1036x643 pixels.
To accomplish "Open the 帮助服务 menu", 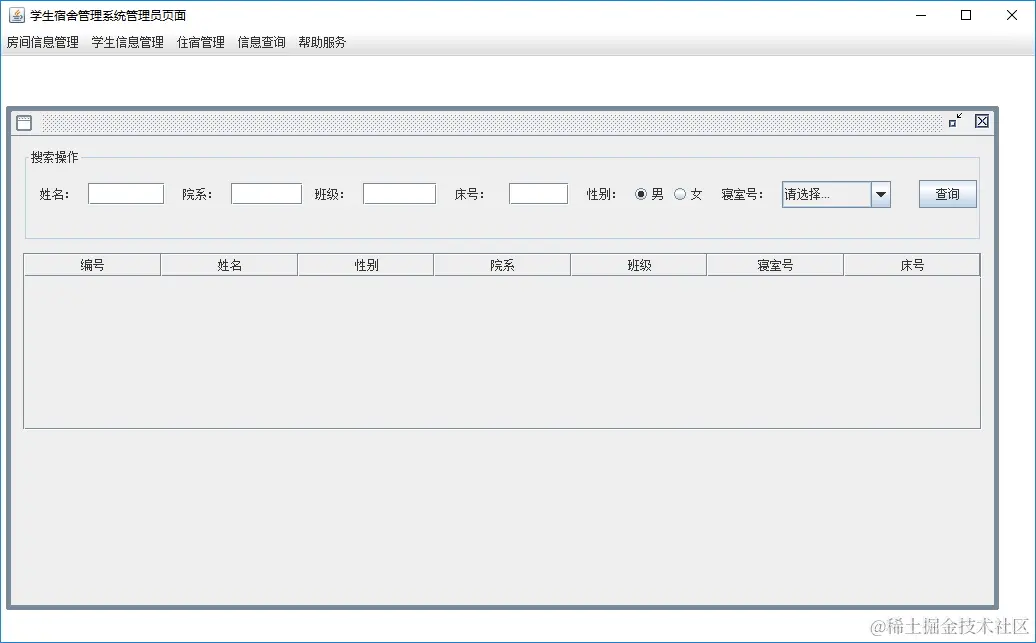I will 322,42.
